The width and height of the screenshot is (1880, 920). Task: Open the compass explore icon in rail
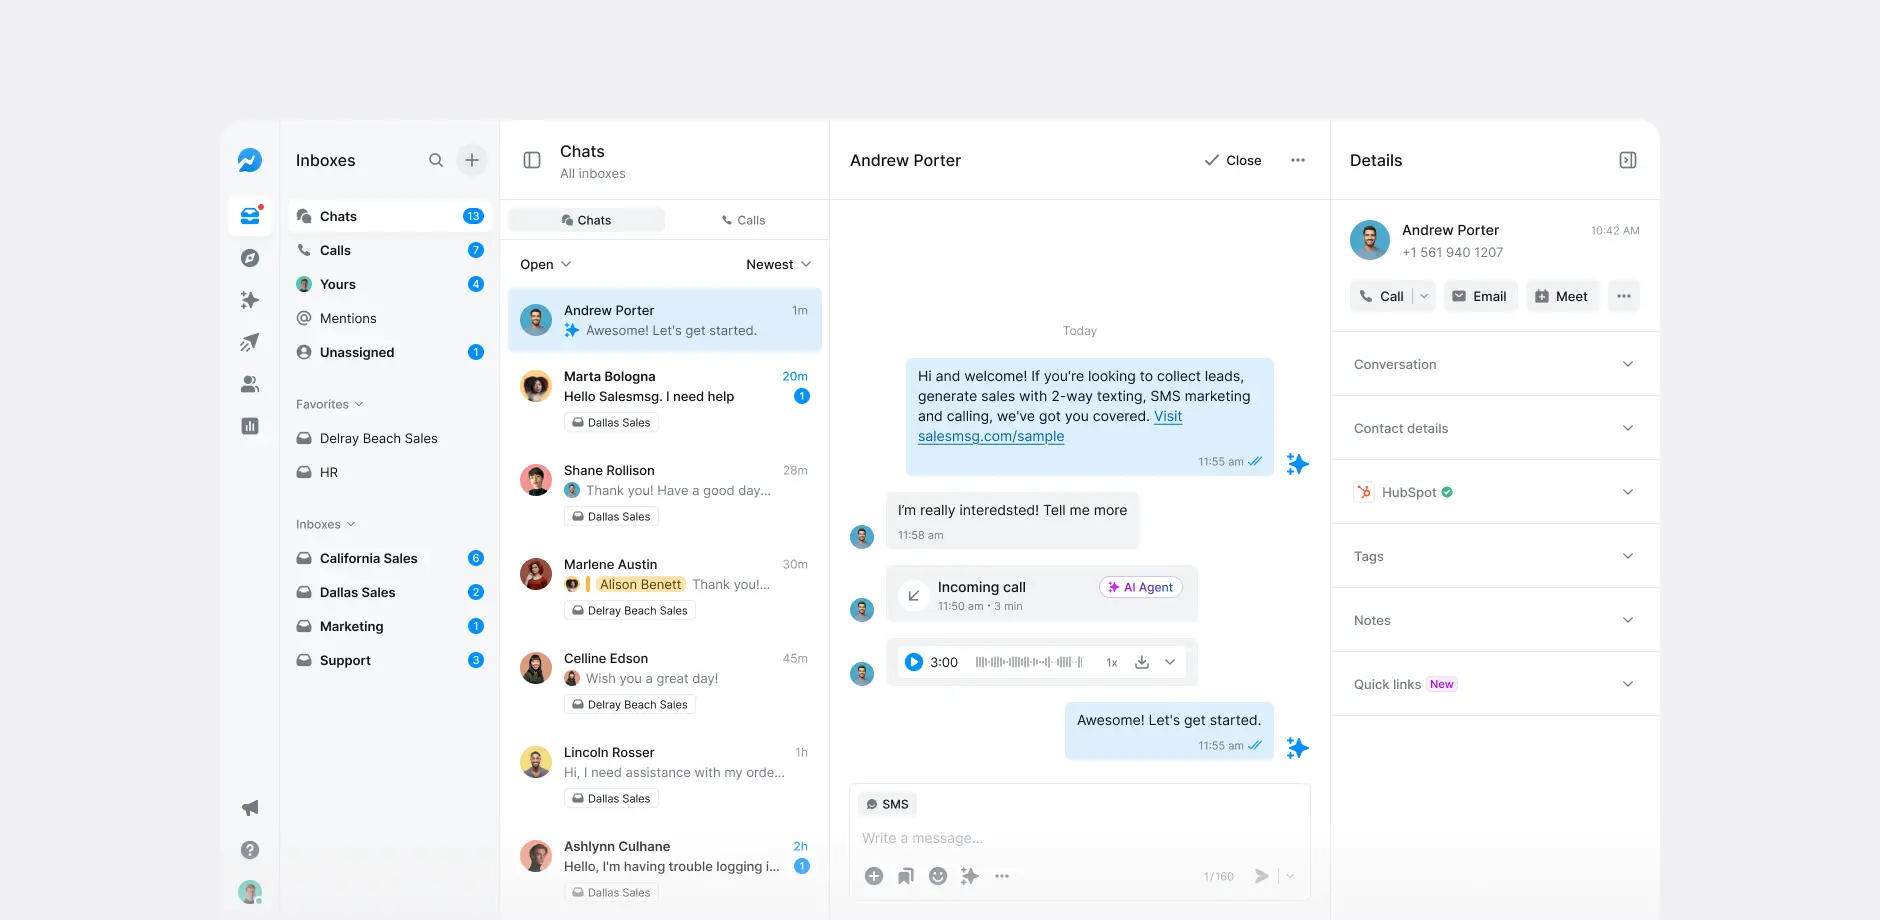tap(250, 258)
